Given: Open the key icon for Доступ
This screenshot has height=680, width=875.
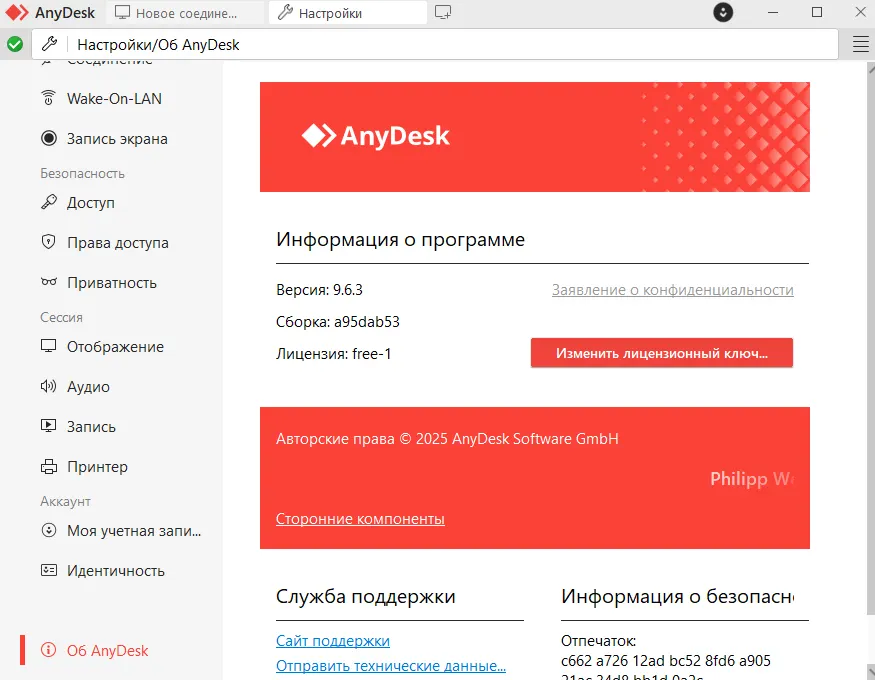Looking at the screenshot, I should pyautogui.click(x=48, y=203).
